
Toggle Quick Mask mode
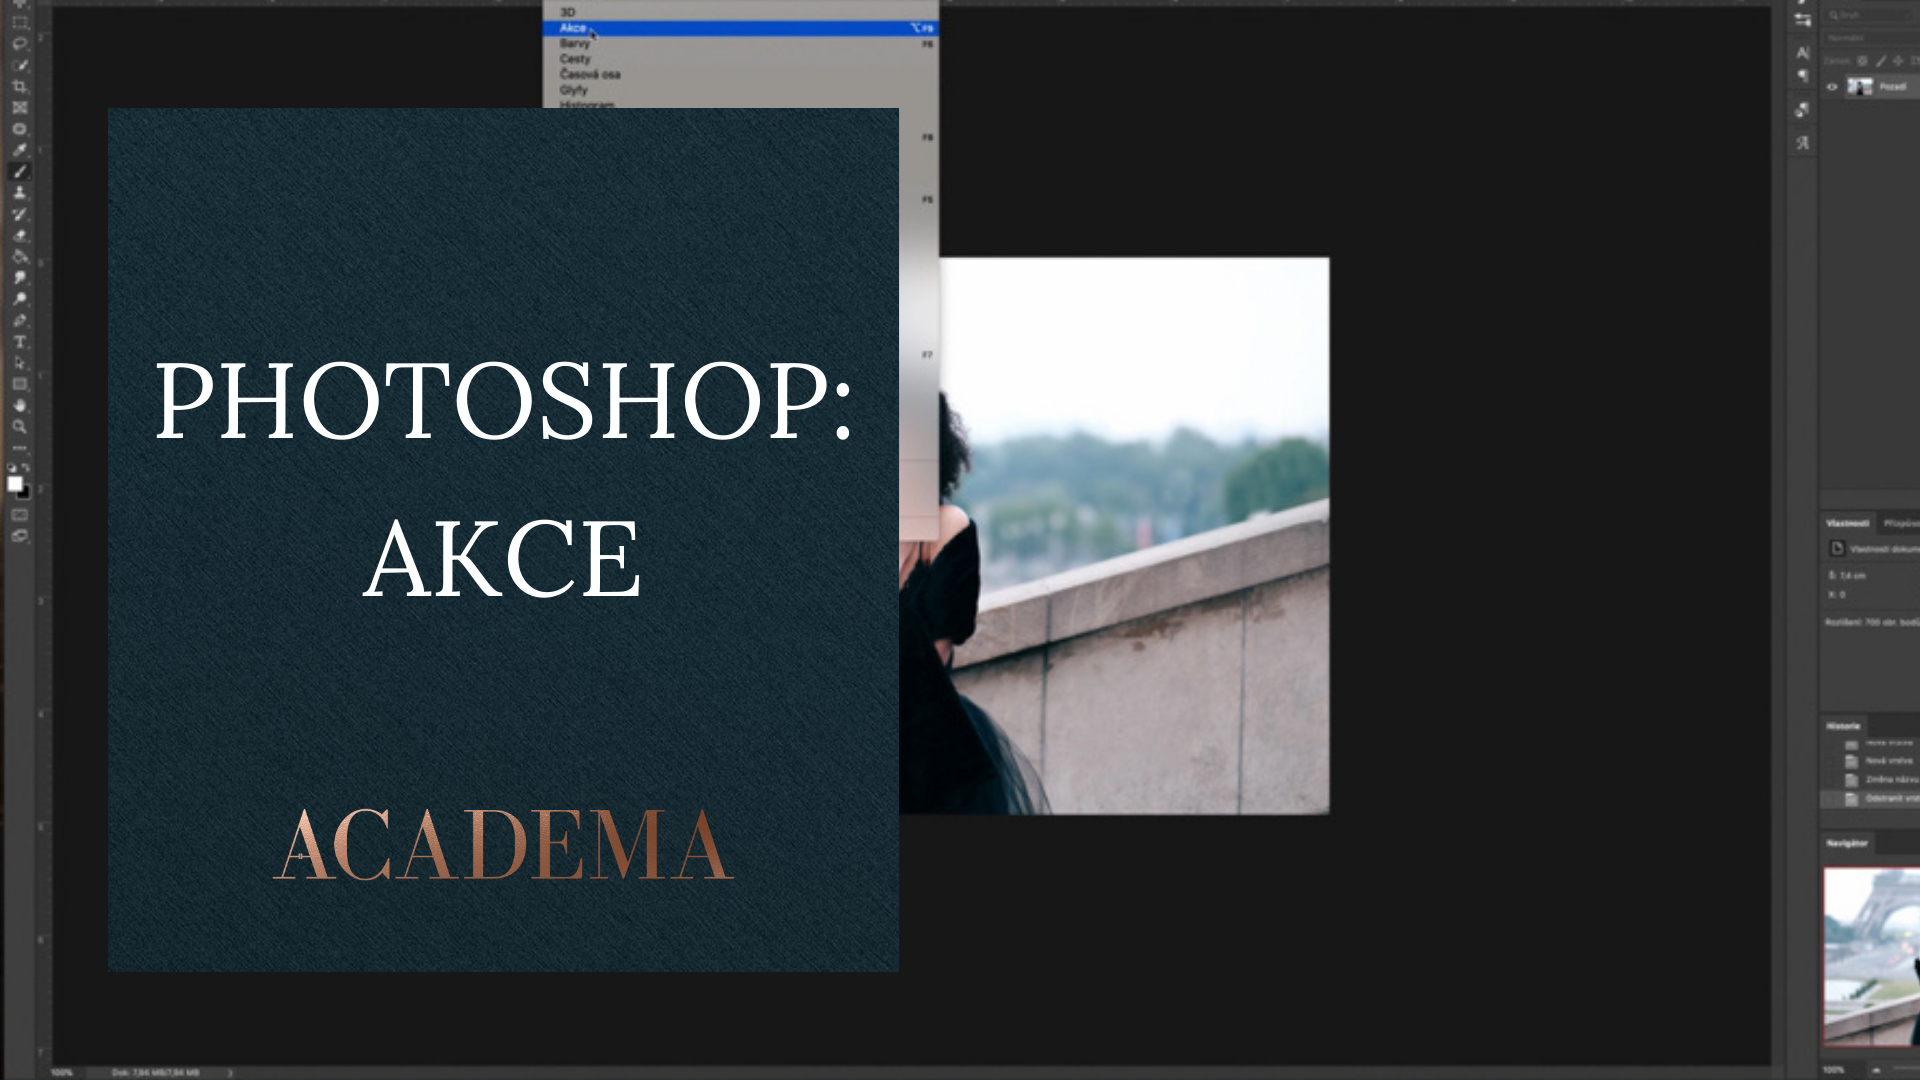click(x=19, y=515)
